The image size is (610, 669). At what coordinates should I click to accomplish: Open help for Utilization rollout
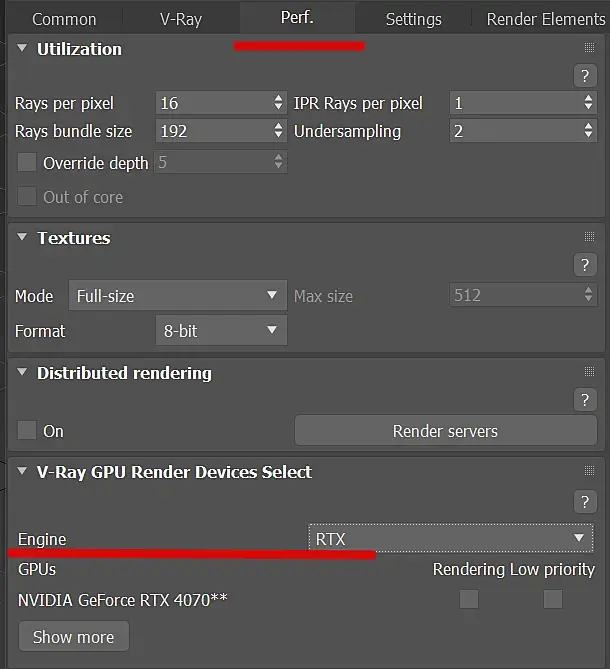click(585, 76)
